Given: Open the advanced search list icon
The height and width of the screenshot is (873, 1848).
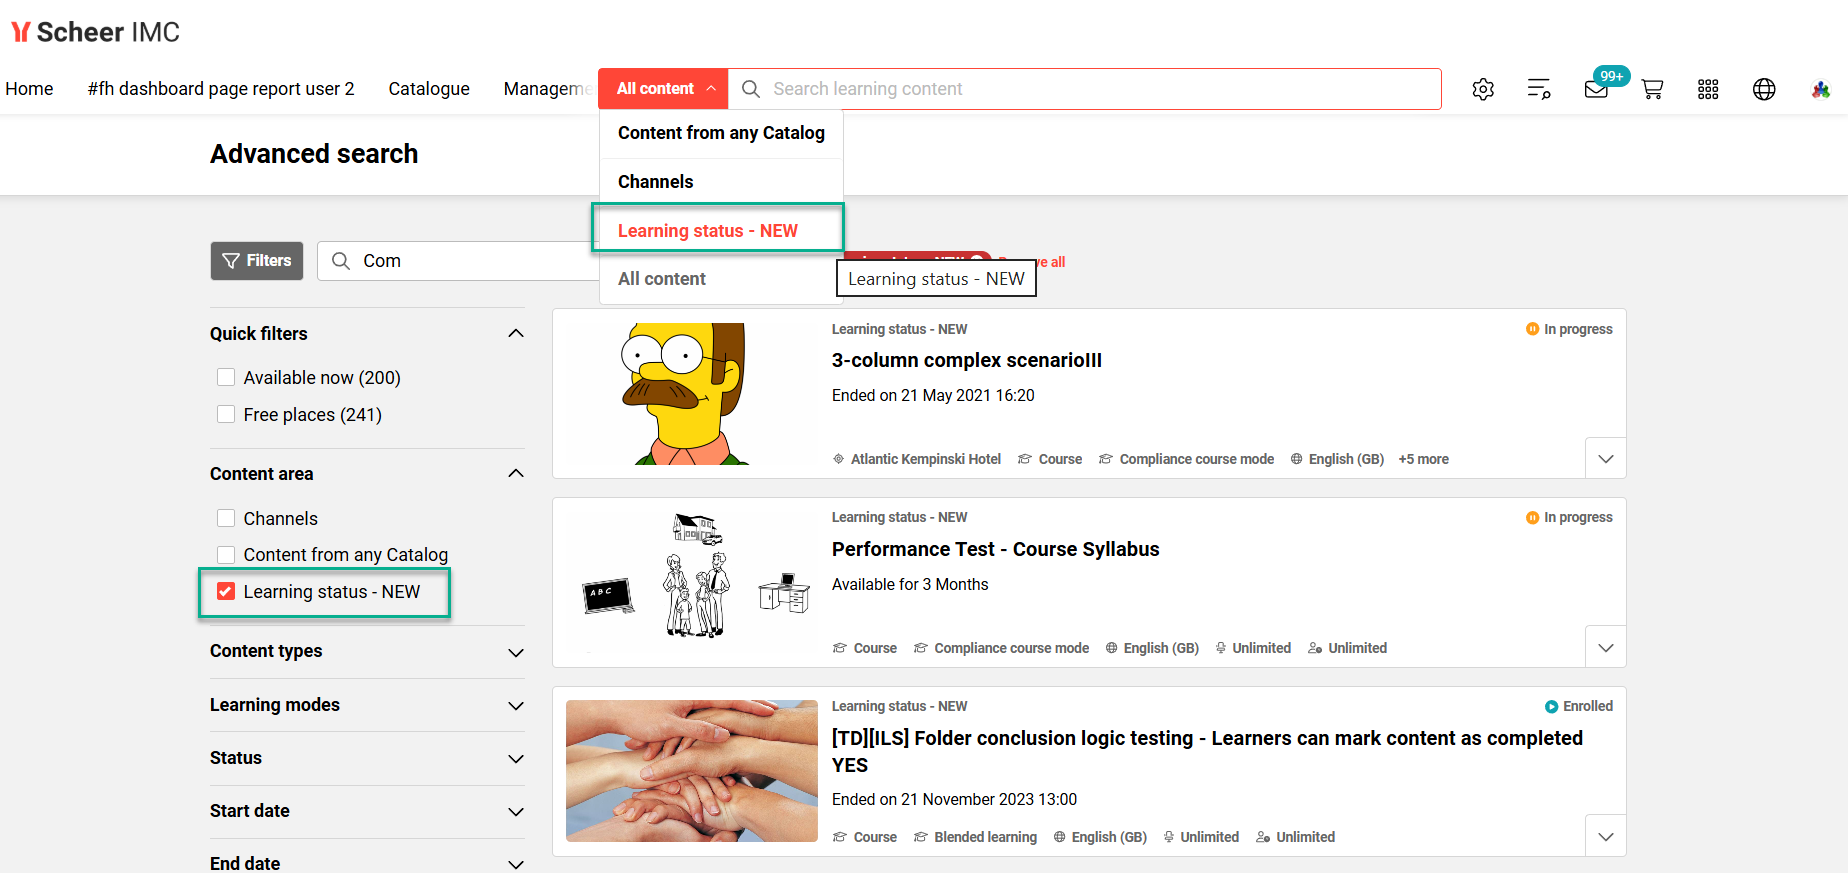Looking at the screenshot, I should point(1539,89).
